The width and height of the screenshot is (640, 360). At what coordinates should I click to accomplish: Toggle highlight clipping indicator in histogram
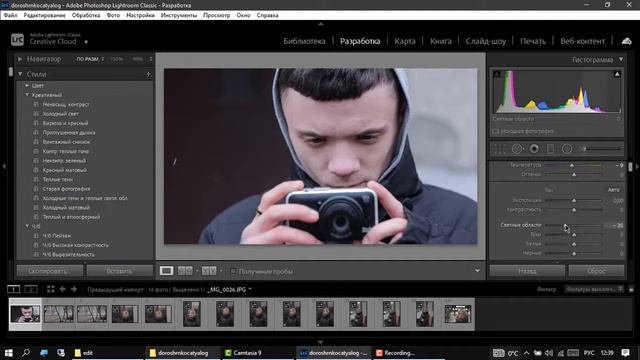(617, 74)
